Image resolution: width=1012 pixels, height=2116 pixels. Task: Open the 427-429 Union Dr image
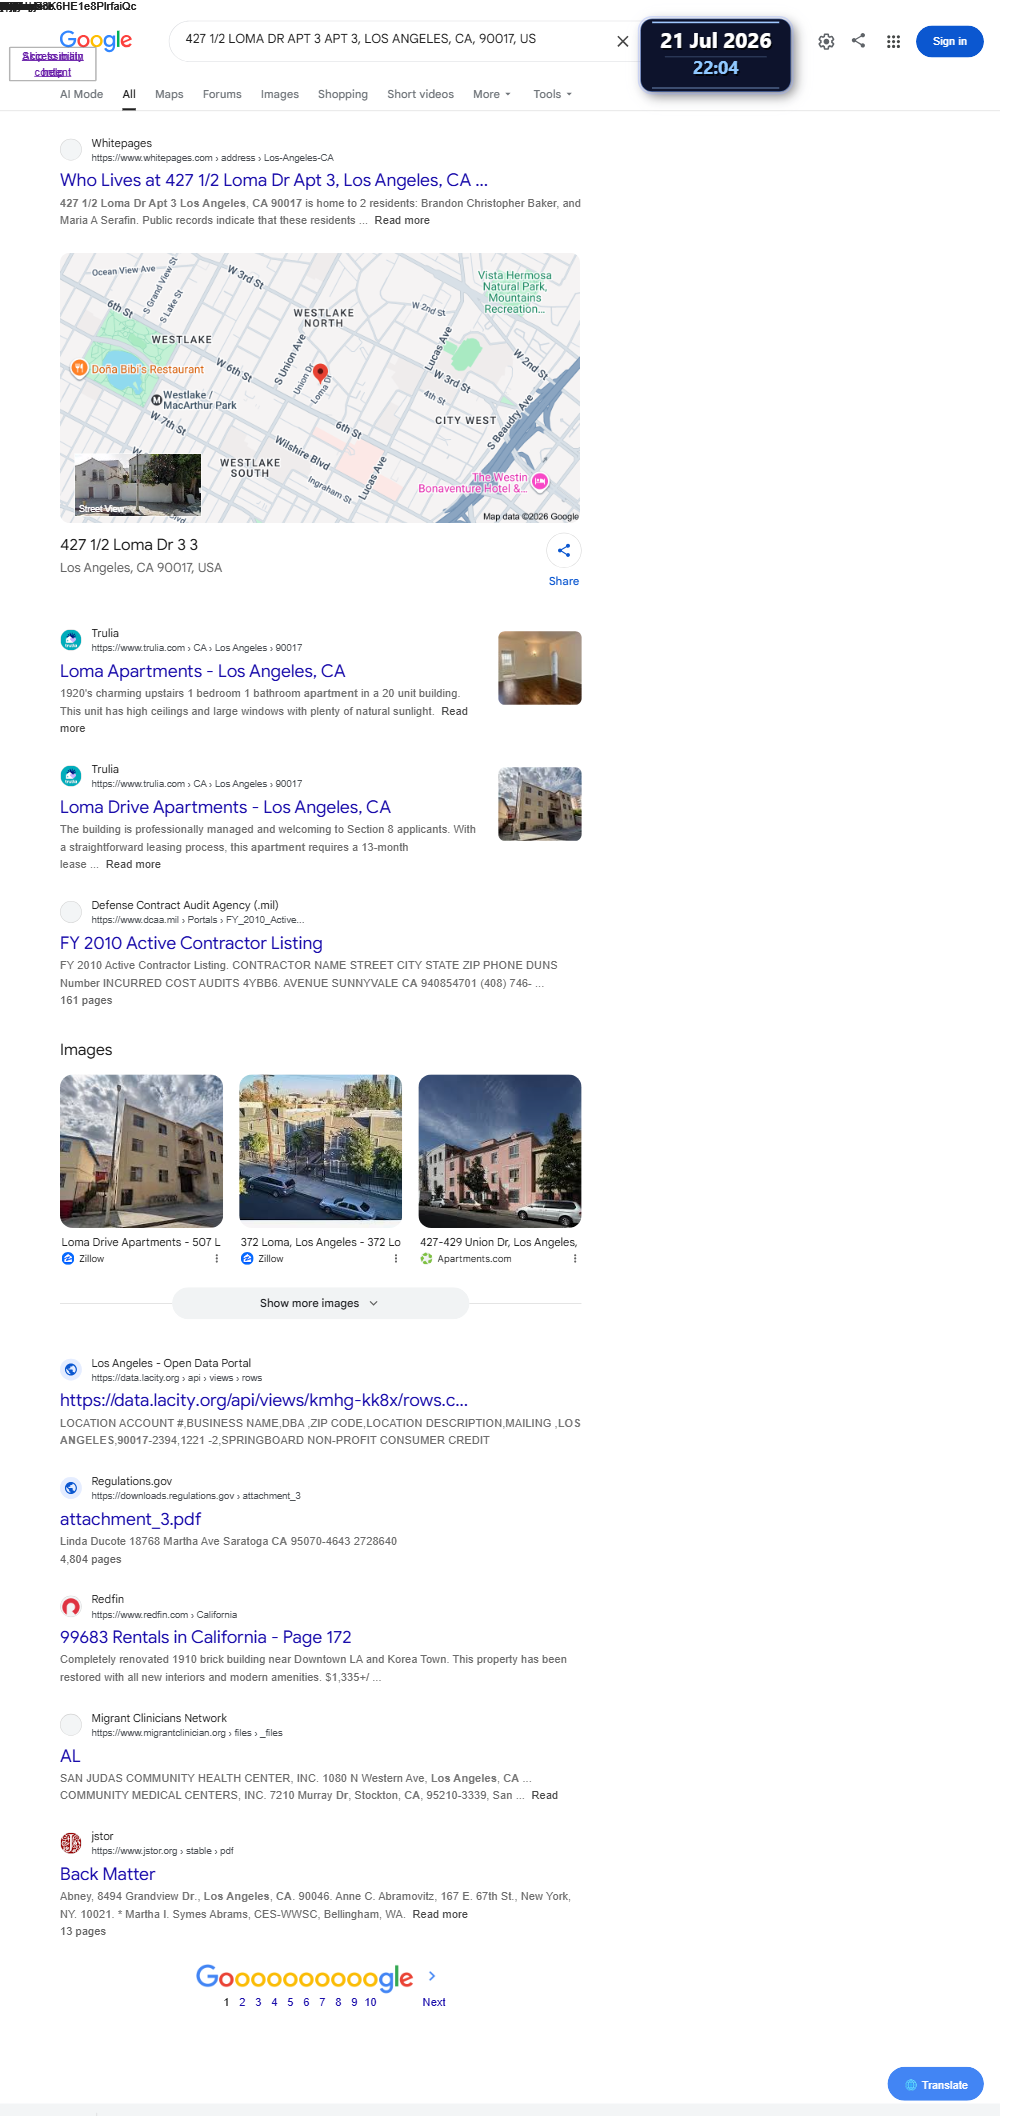(x=500, y=1151)
